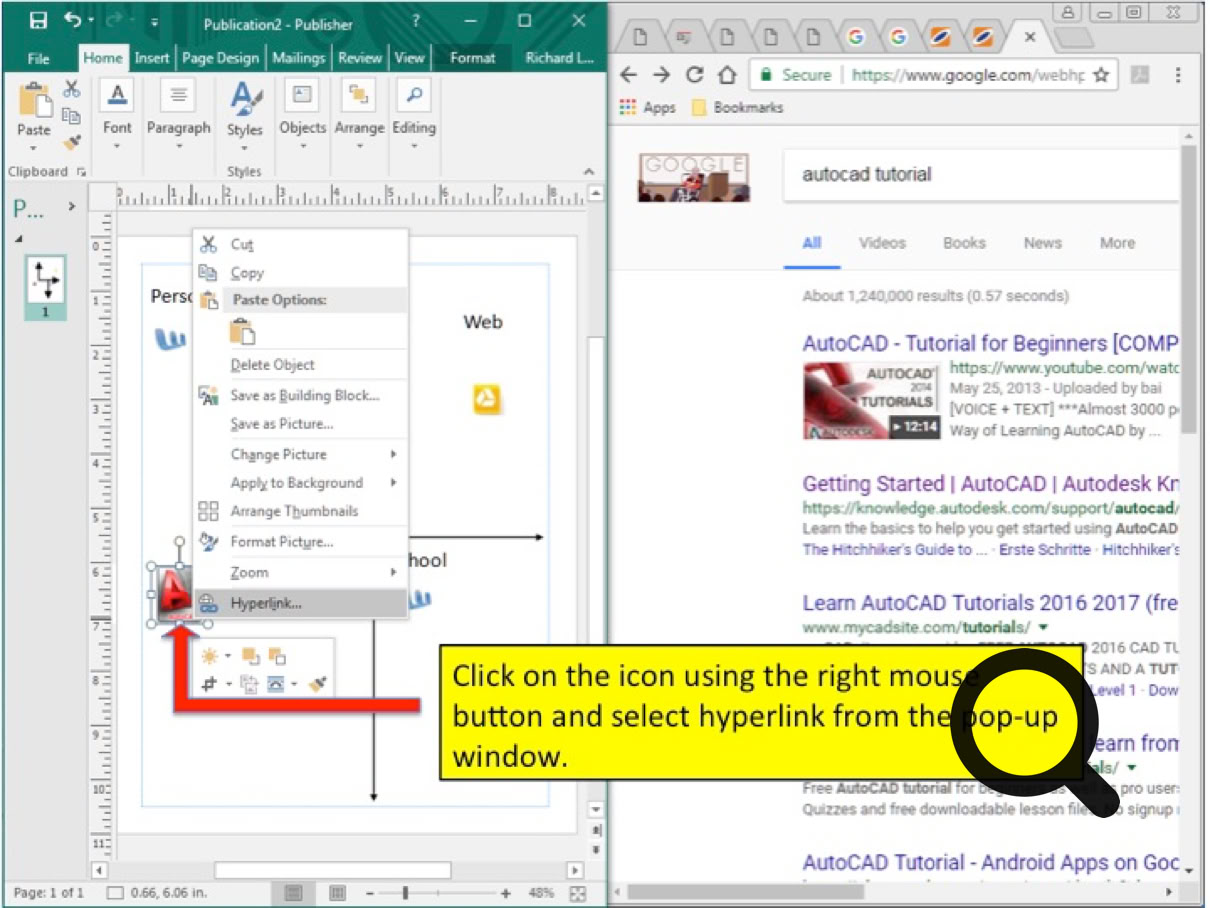Select Hyperlink from the context menu
This screenshot has height=908, width=1210.
[300, 603]
